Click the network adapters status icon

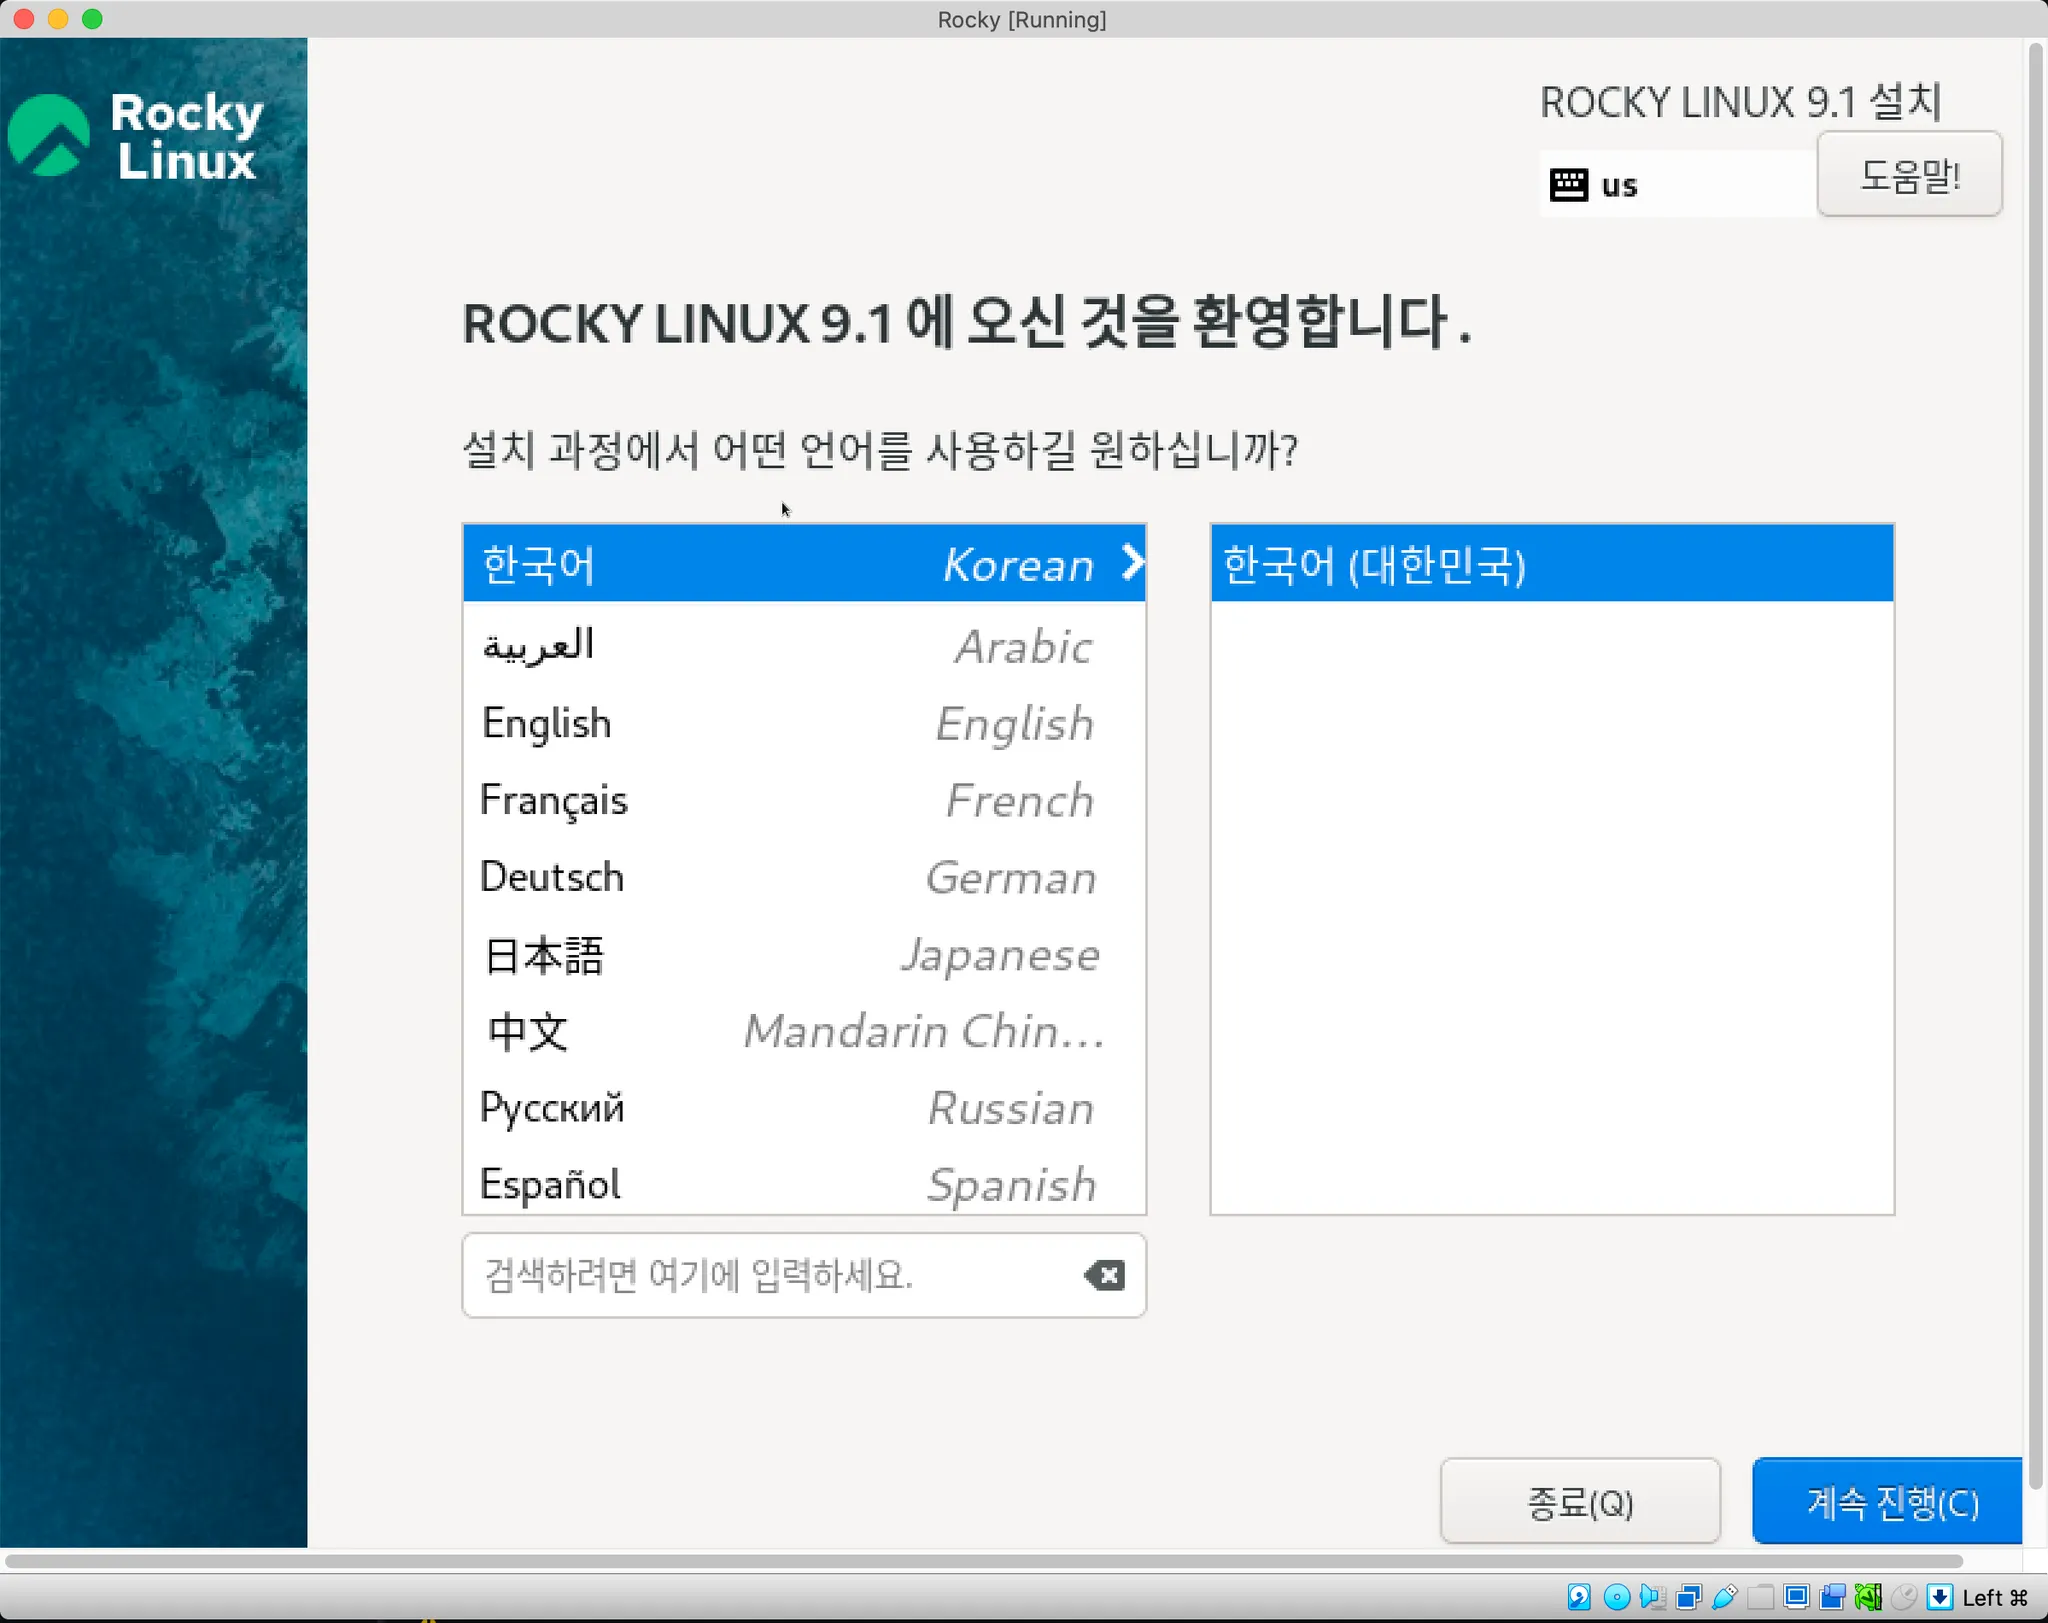point(1689,1597)
